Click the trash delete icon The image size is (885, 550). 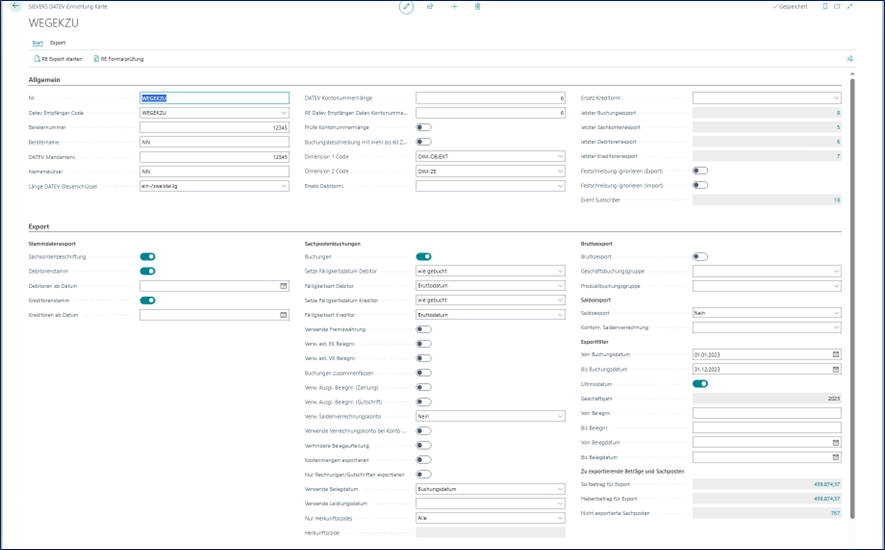478,6
